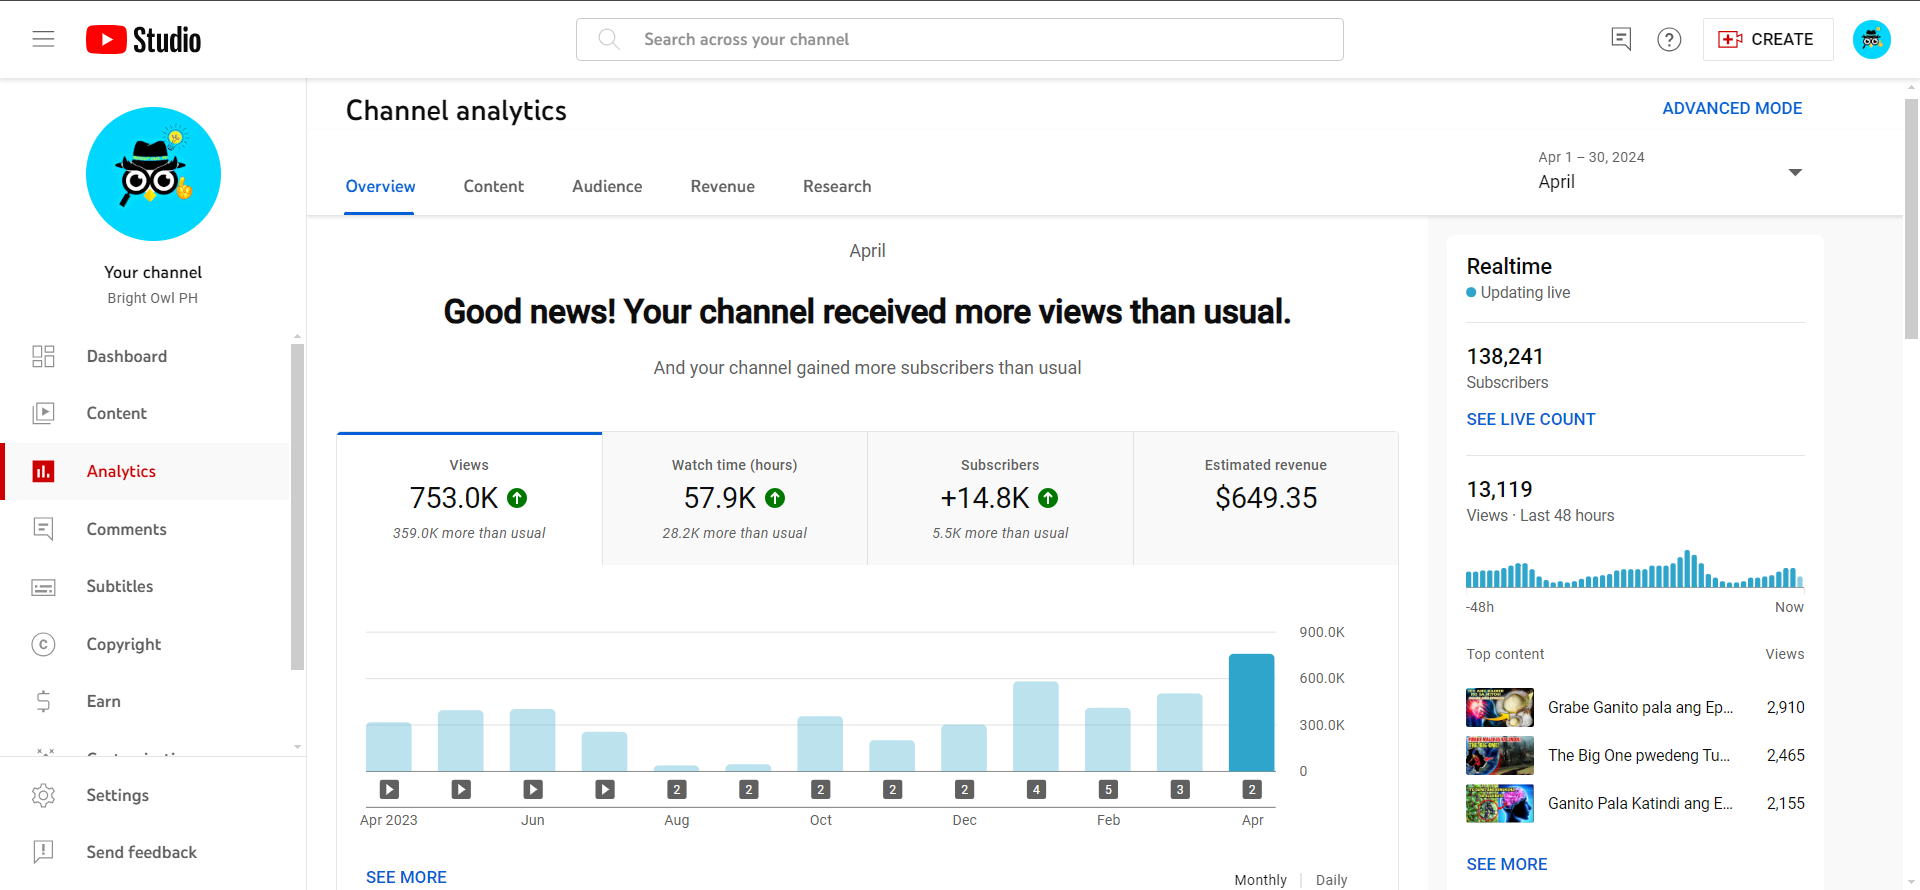The height and width of the screenshot is (890, 1920).
Task: Click the Comments sidebar icon
Action: [x=43, y=529]
